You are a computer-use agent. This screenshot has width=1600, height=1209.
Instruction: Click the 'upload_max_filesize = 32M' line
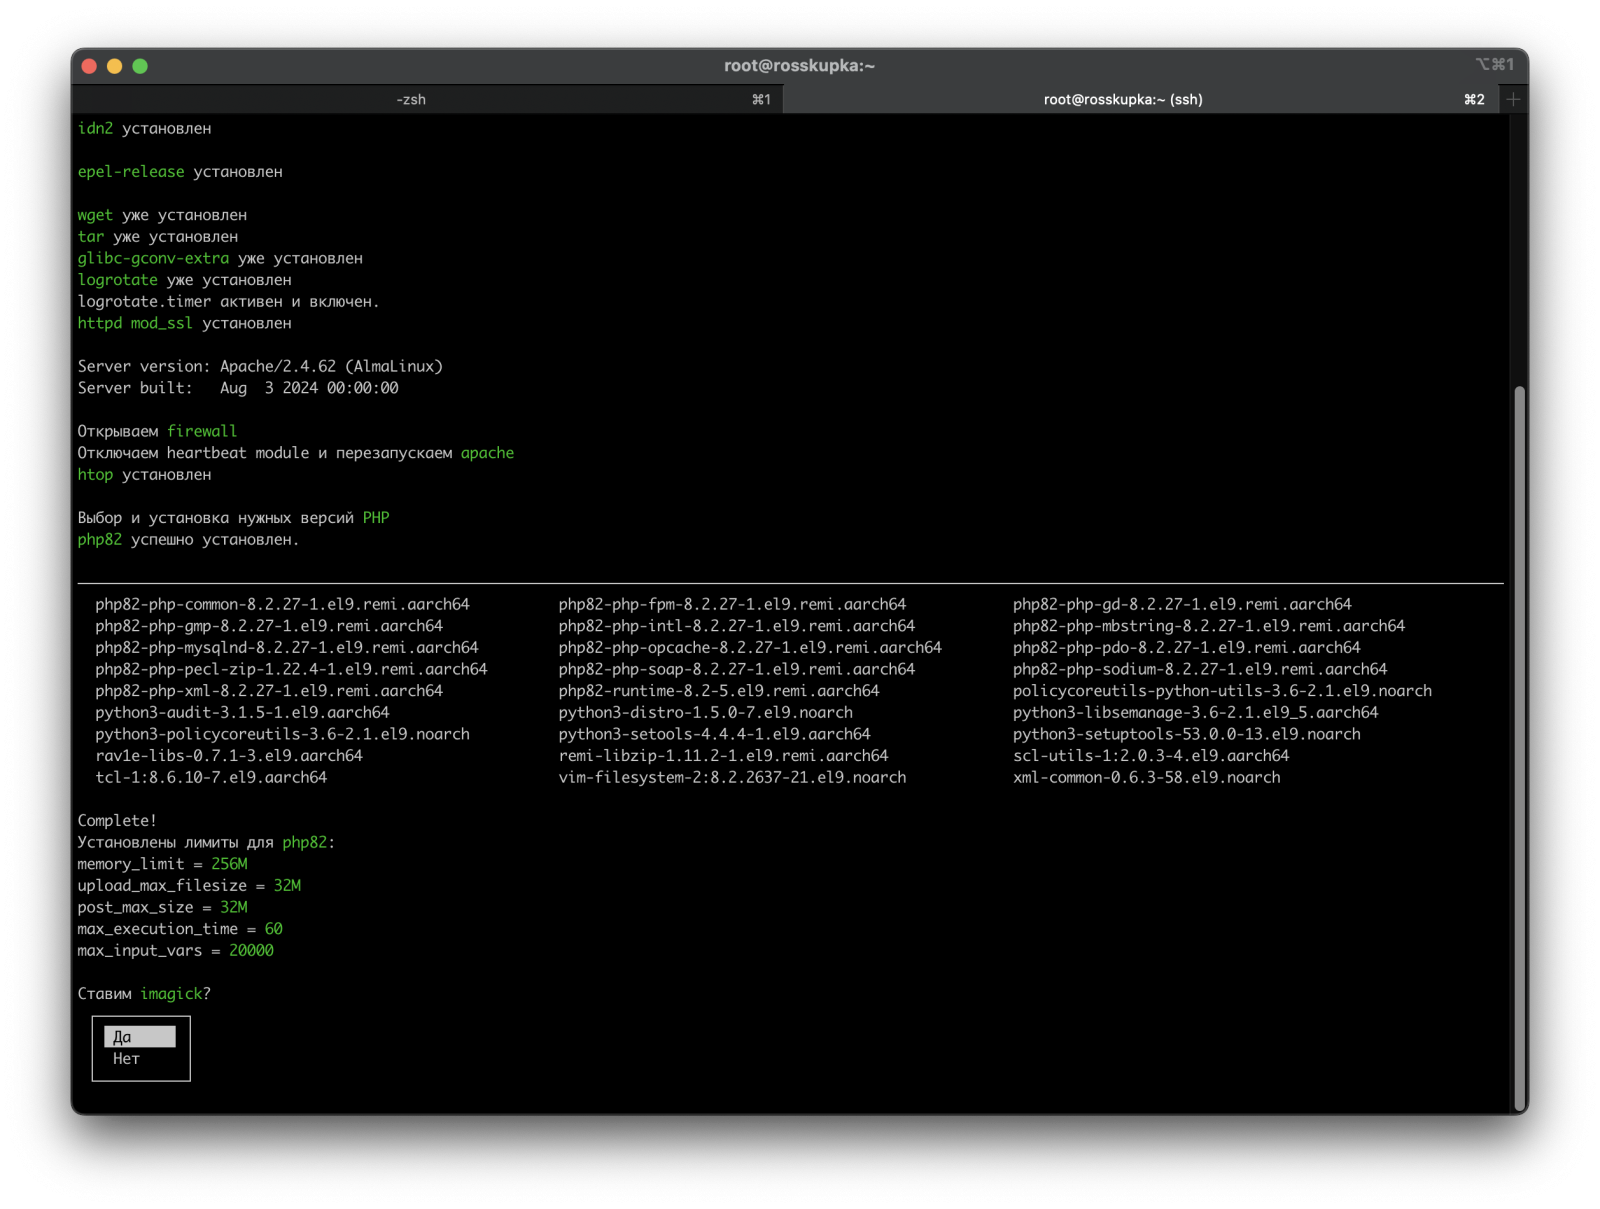189,886
